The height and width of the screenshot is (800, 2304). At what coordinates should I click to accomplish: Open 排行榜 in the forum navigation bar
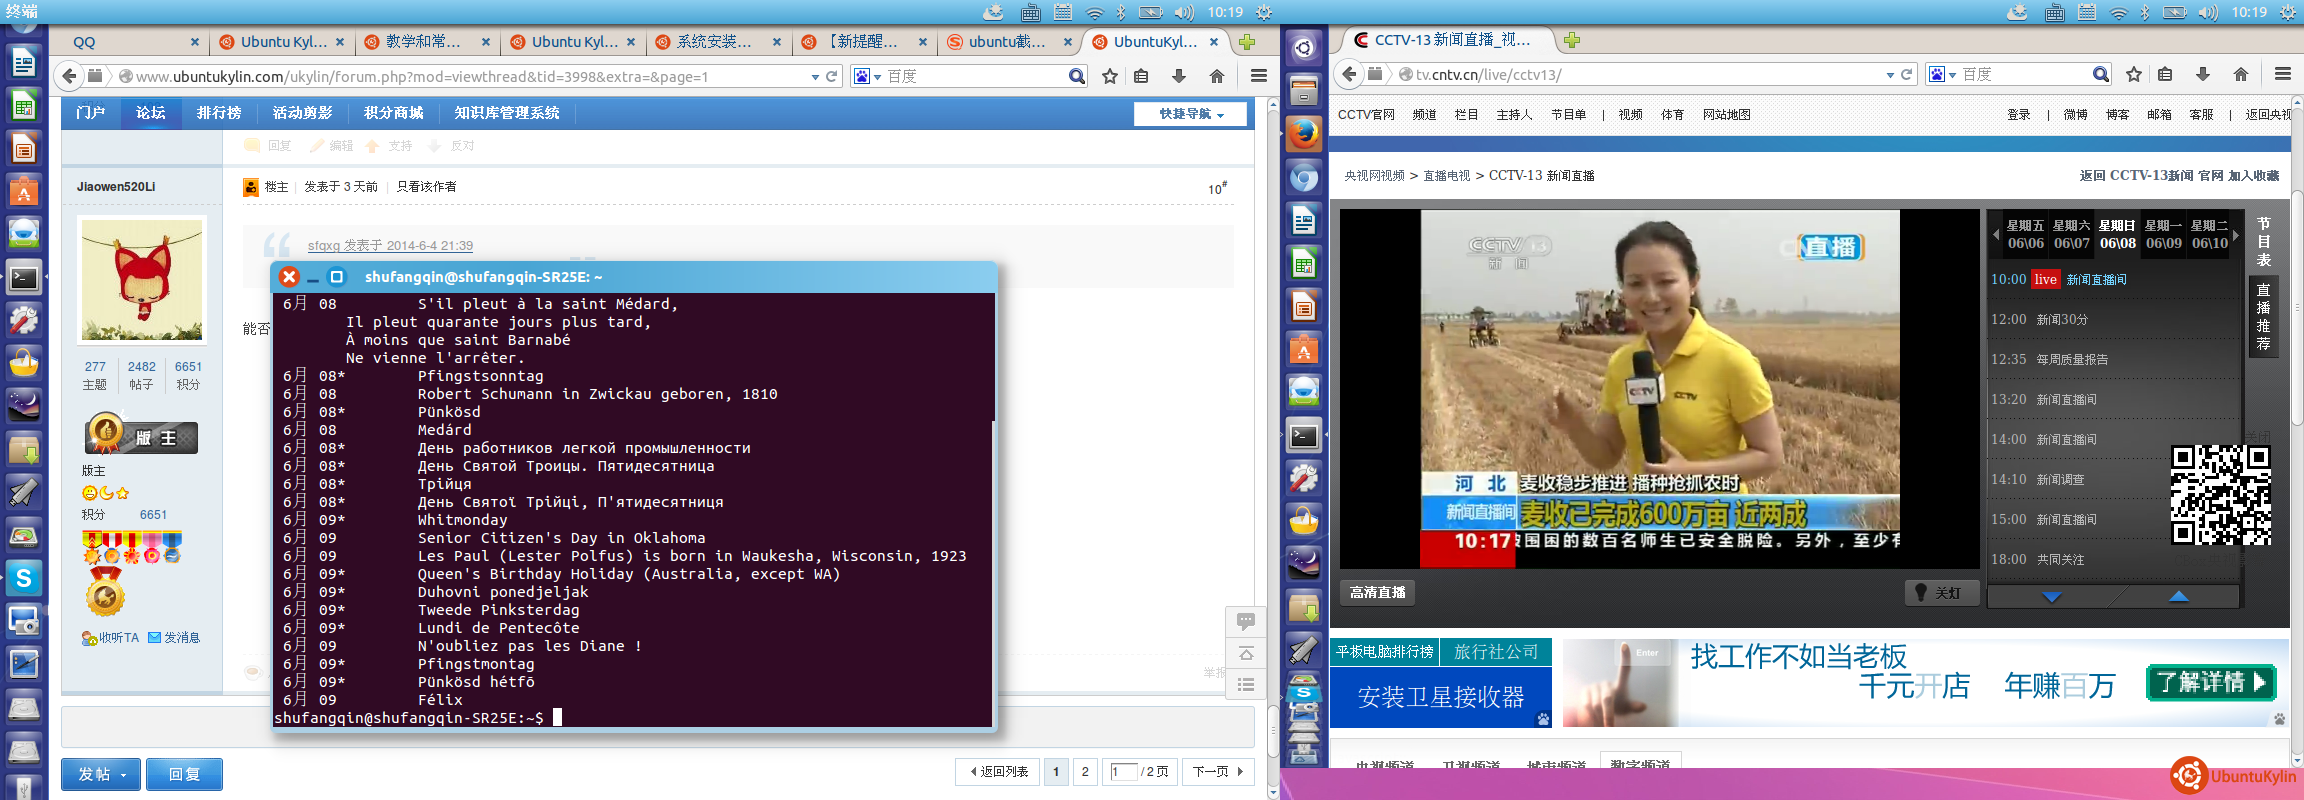point(219,113)
